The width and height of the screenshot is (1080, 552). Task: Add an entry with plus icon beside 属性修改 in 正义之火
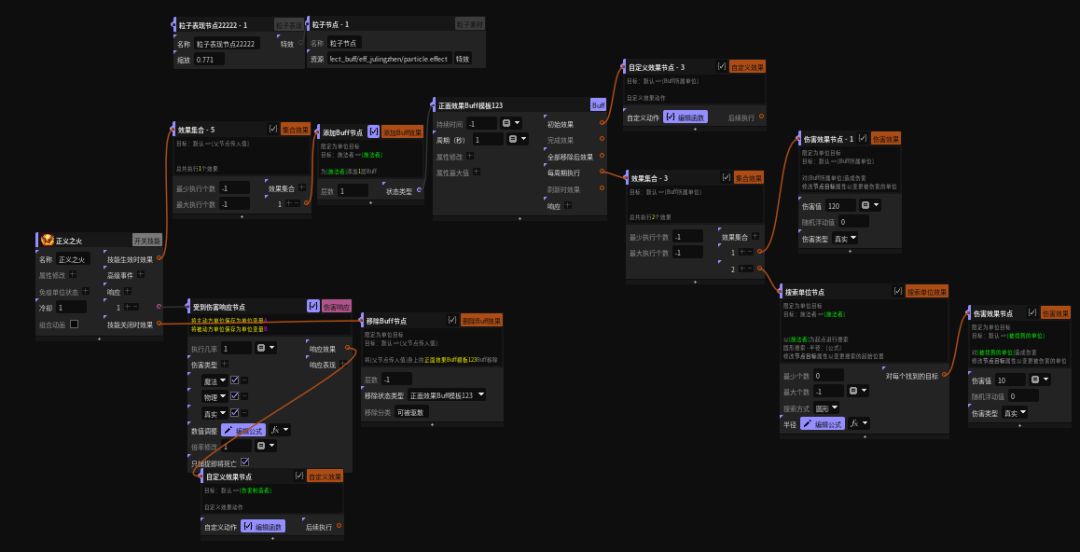click(73, 274)
